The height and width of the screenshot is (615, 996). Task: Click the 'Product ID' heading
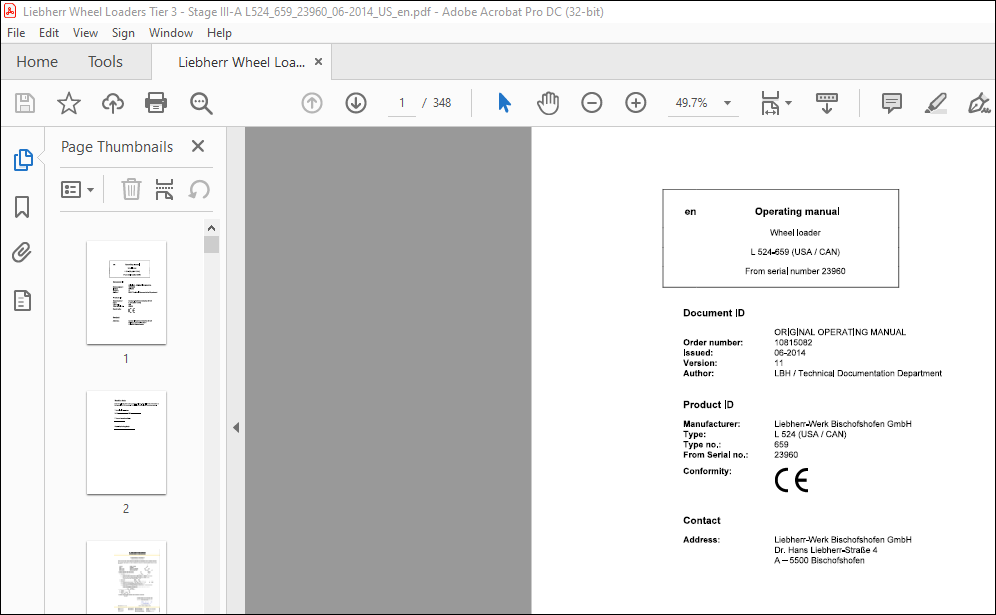(708, 405)
